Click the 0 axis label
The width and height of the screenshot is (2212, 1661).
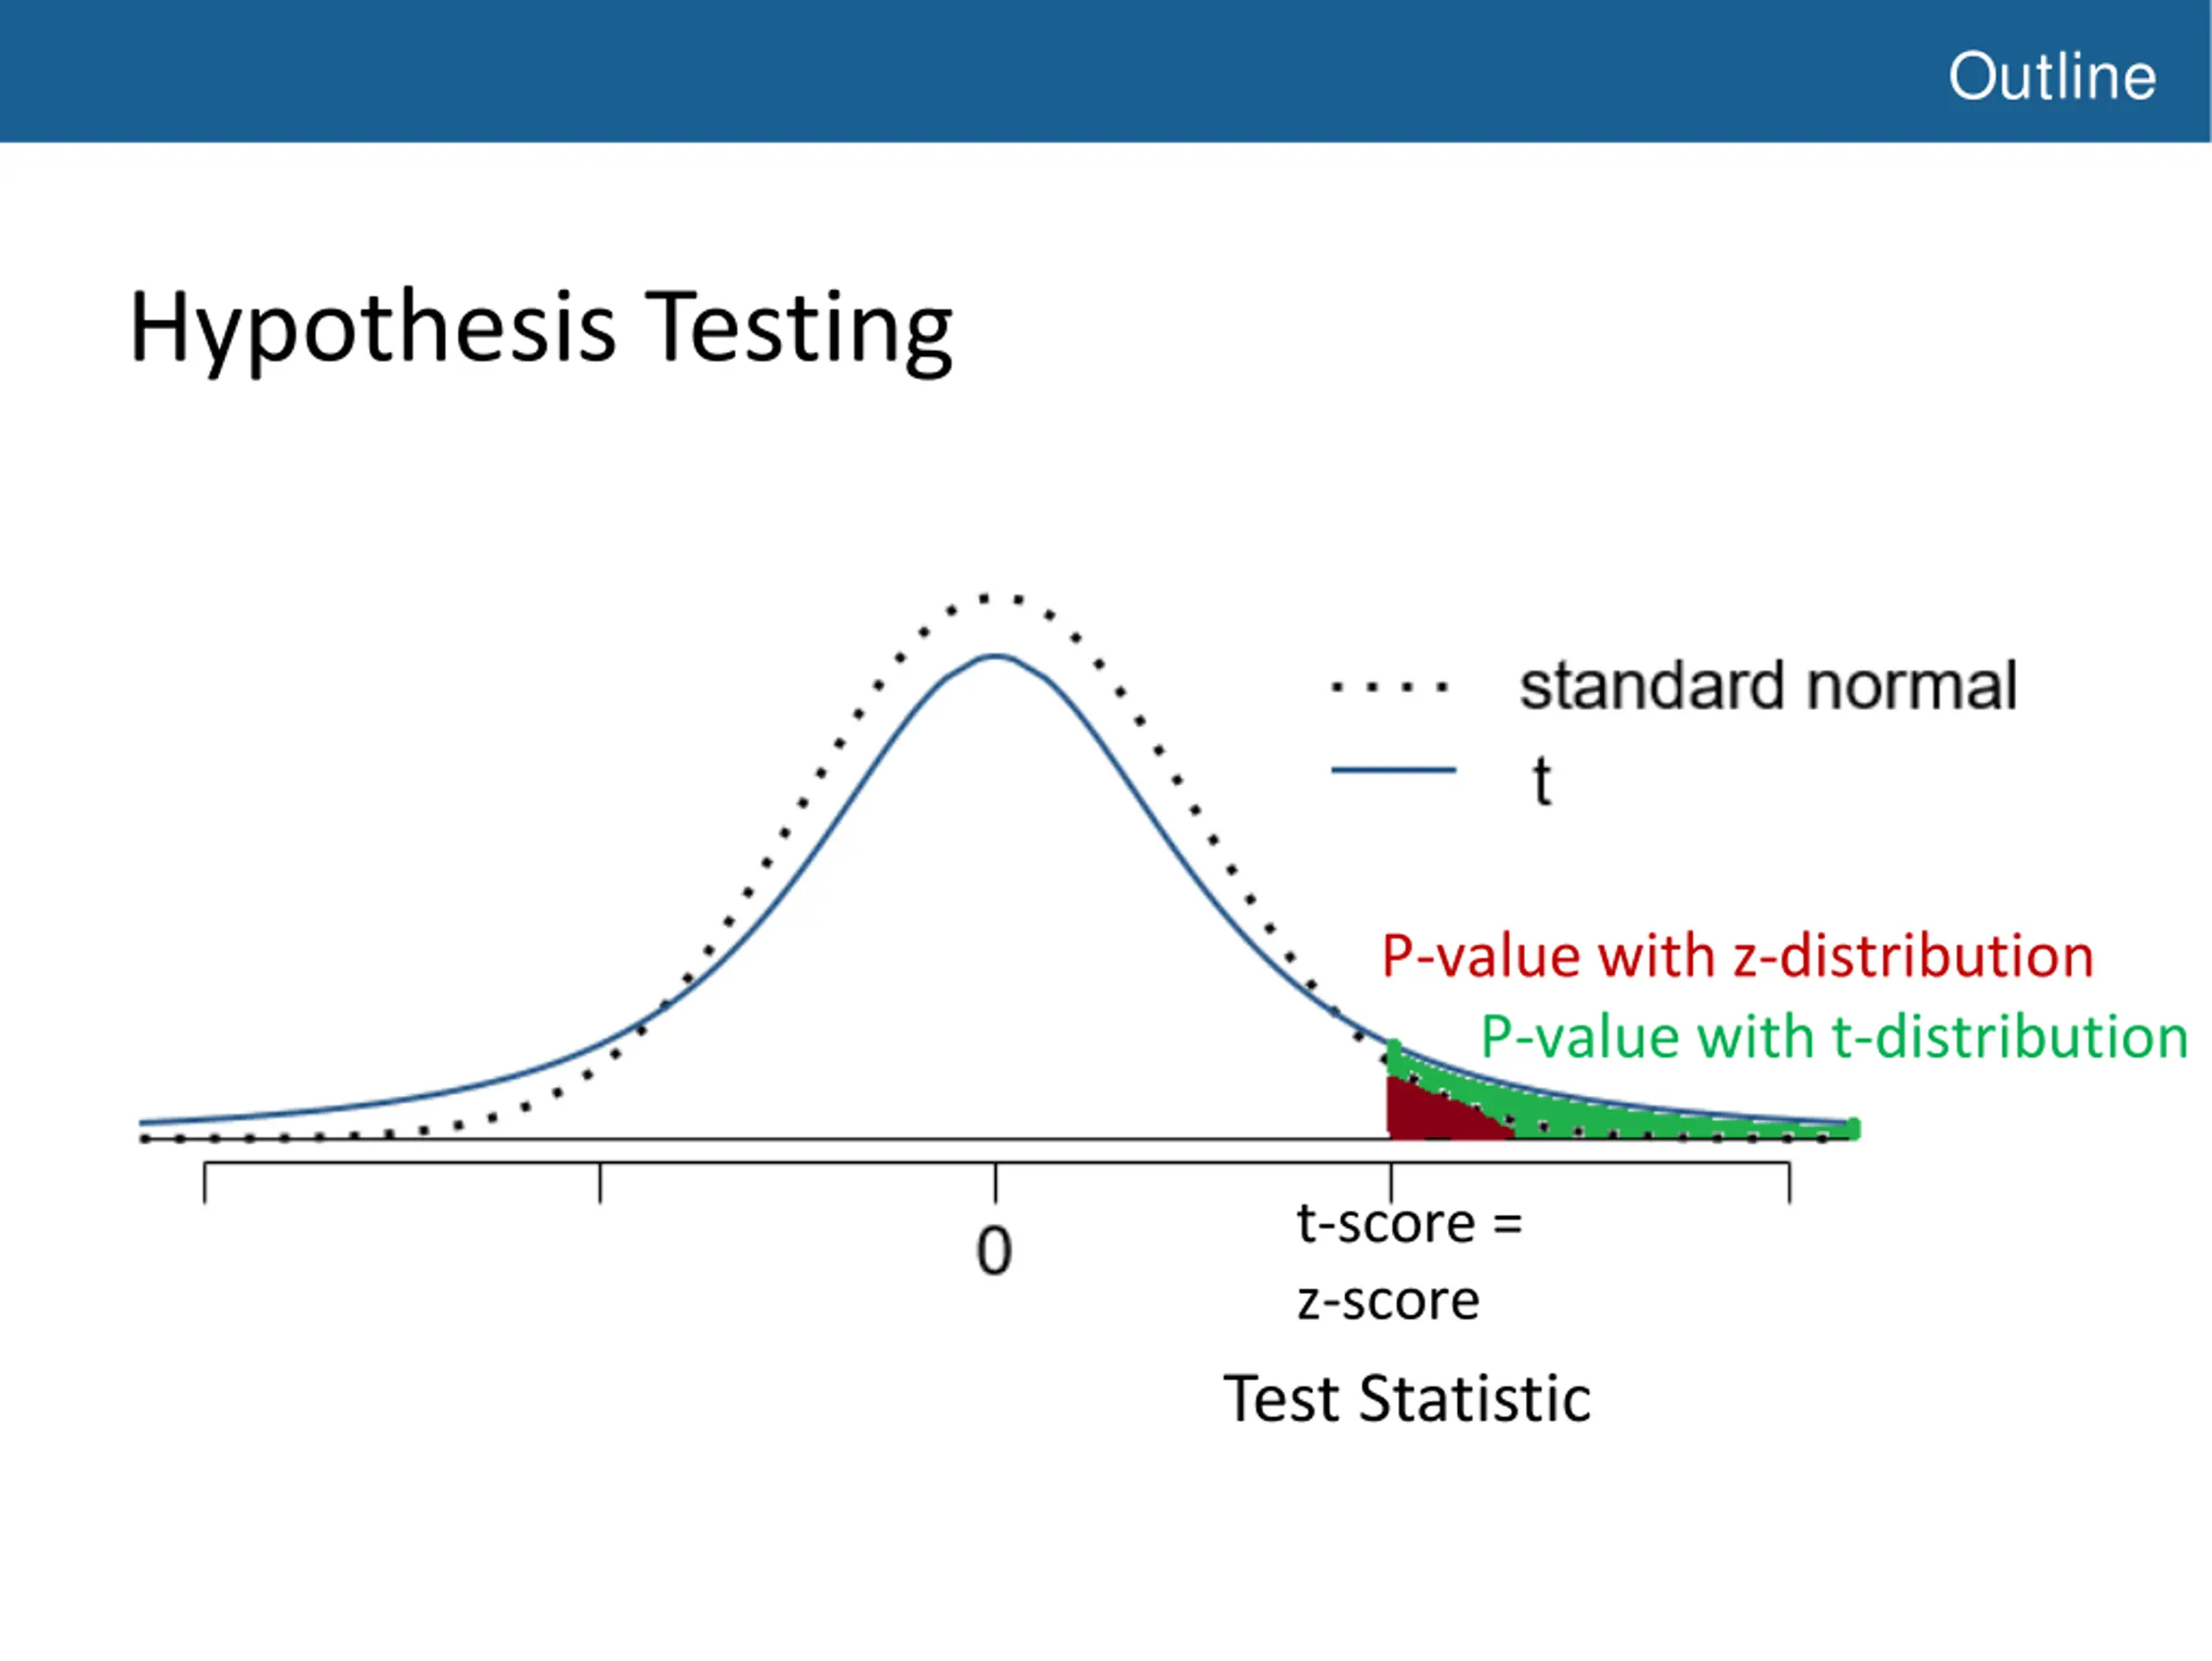(994, 1252)
